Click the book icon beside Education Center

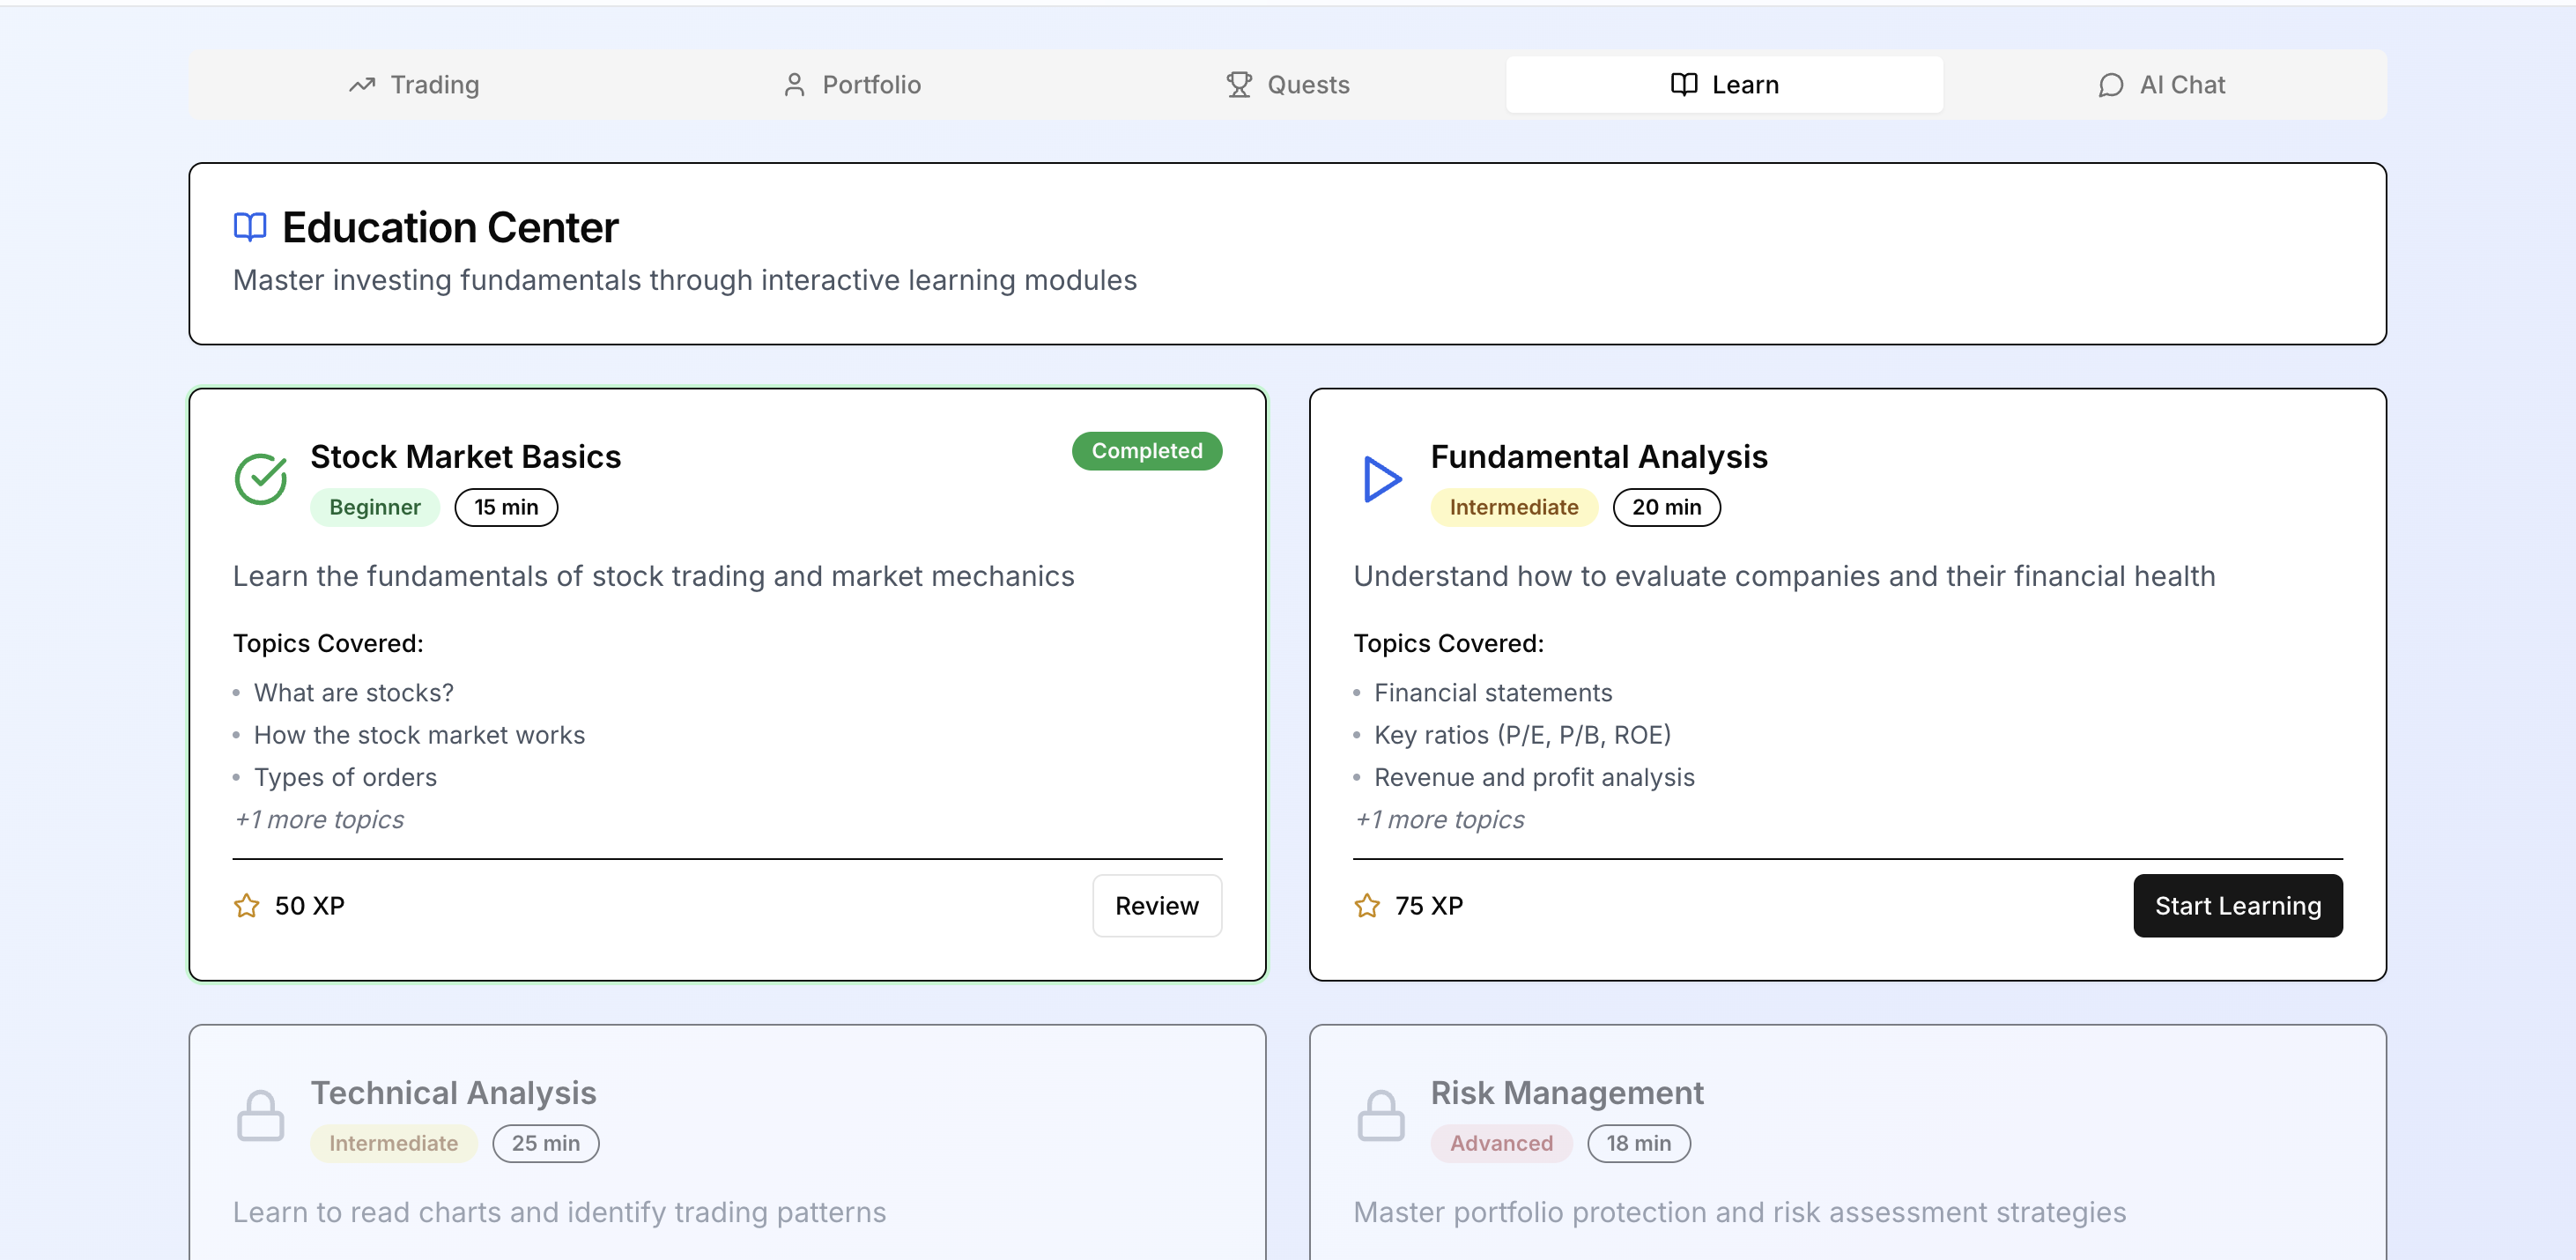pyautogui.click(x=250, y=227)
